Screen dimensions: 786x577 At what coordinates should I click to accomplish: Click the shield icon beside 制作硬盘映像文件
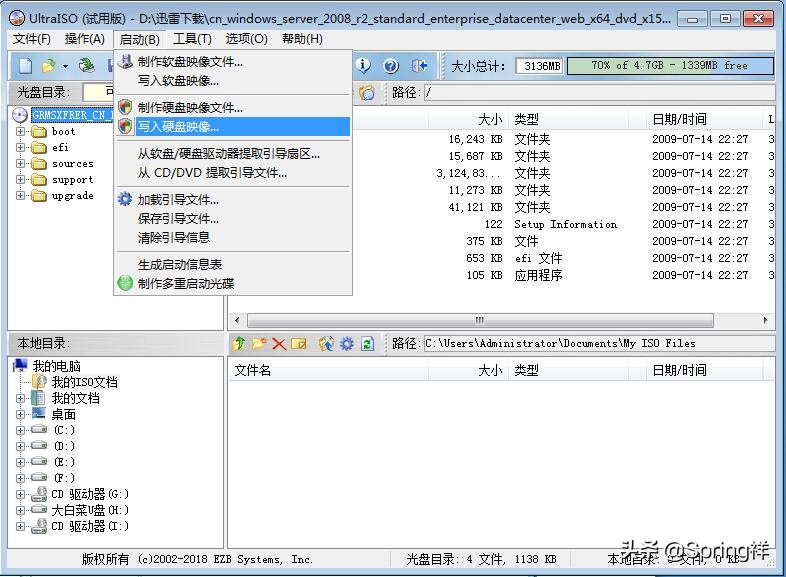[x=125, y=107]
